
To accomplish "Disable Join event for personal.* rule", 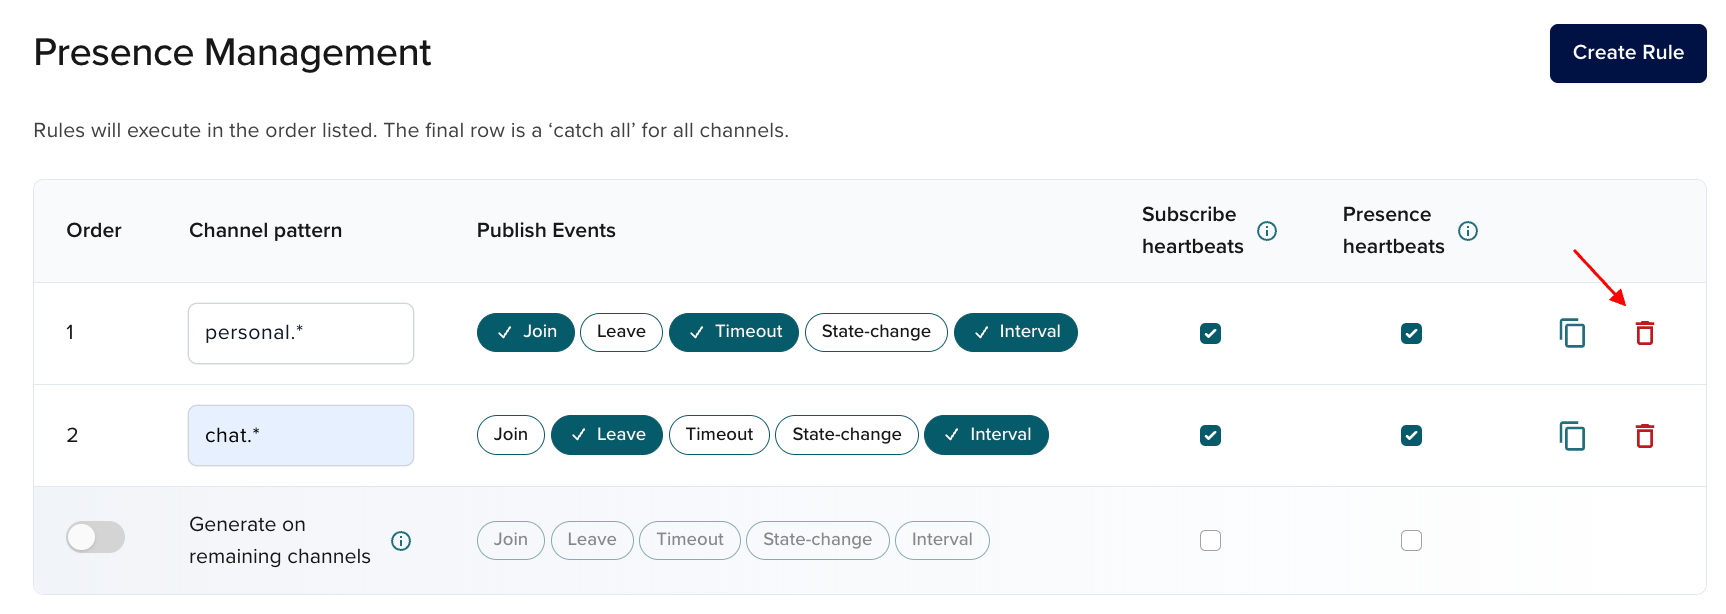I will 525,332.
